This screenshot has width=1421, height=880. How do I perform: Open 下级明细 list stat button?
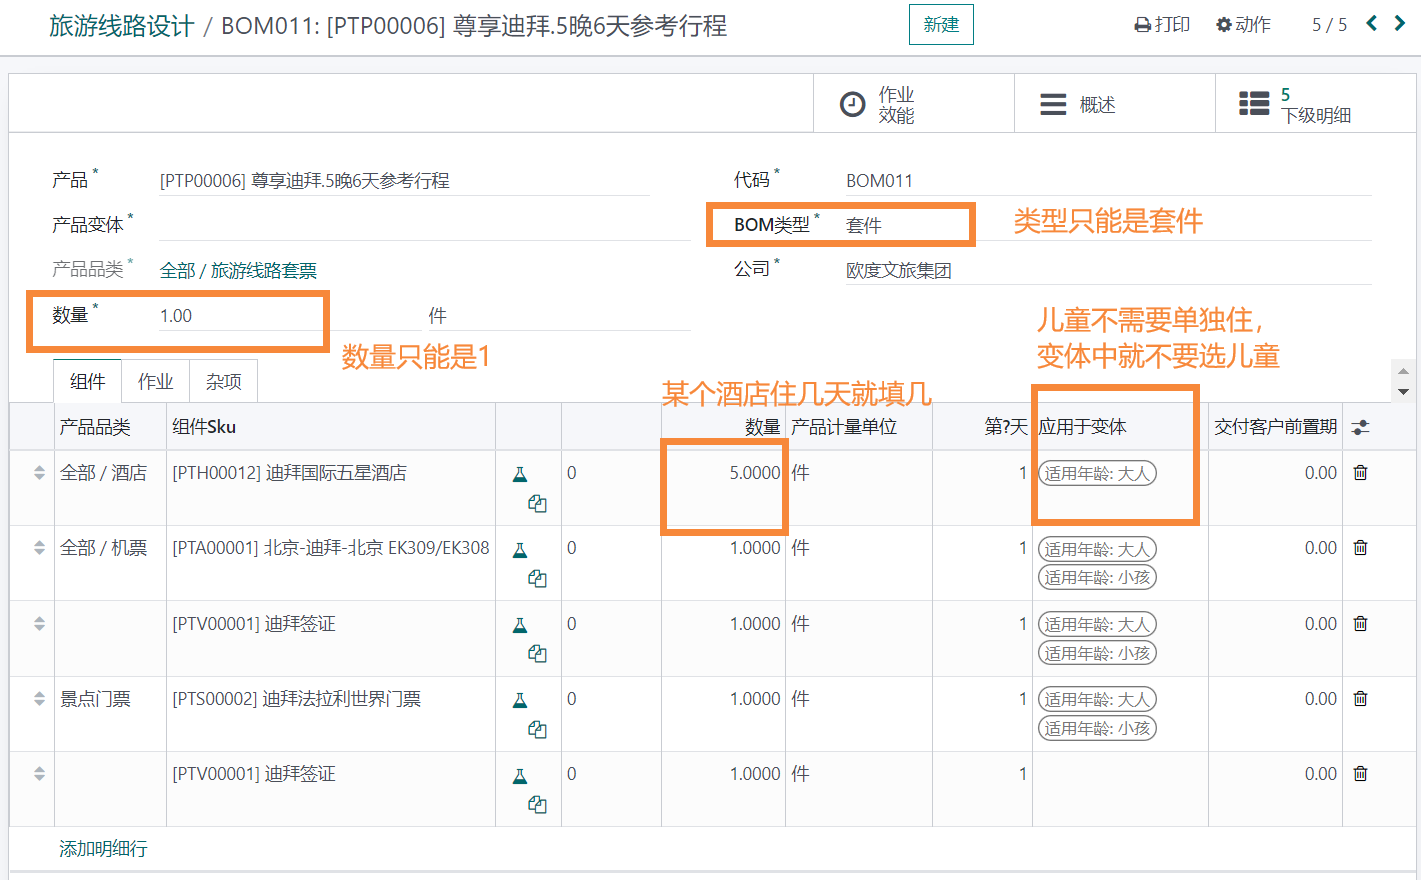click(x=1315, y=104)
